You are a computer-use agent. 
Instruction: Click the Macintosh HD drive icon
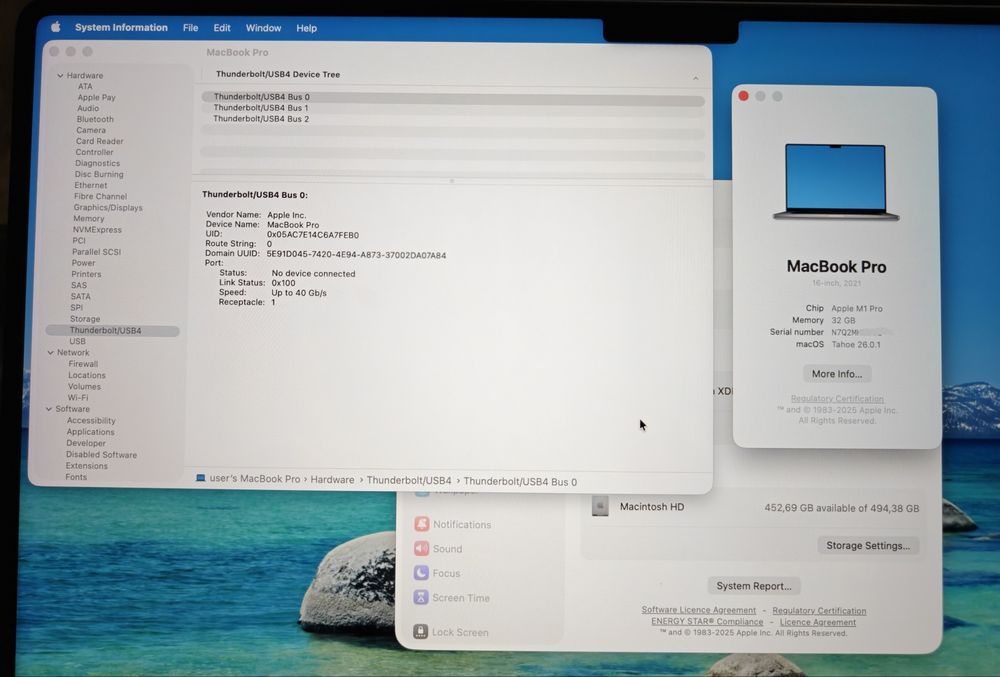(600, 506)
